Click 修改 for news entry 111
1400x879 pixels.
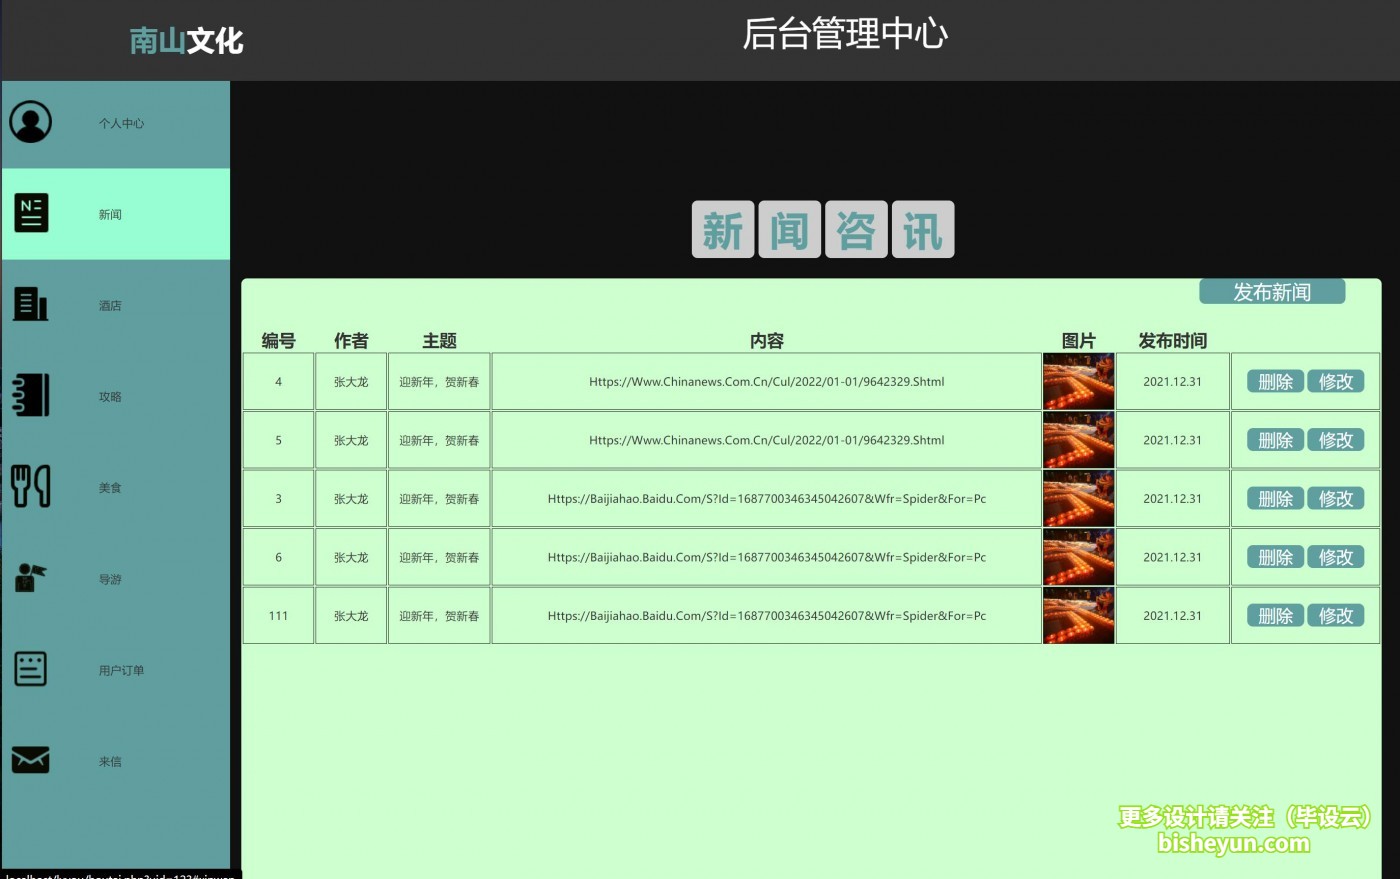[x=1337, y=615]
